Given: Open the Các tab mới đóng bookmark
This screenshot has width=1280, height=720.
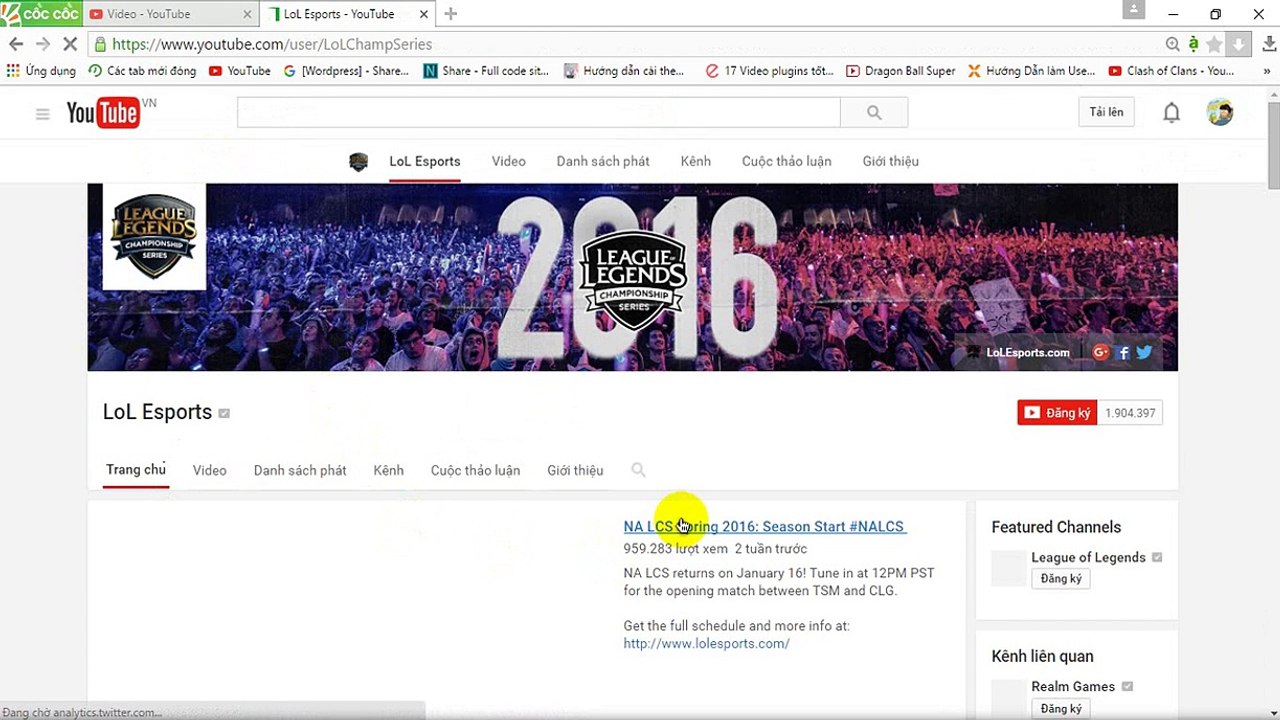Looking at the screenshot, I should [x=142, y=71].
